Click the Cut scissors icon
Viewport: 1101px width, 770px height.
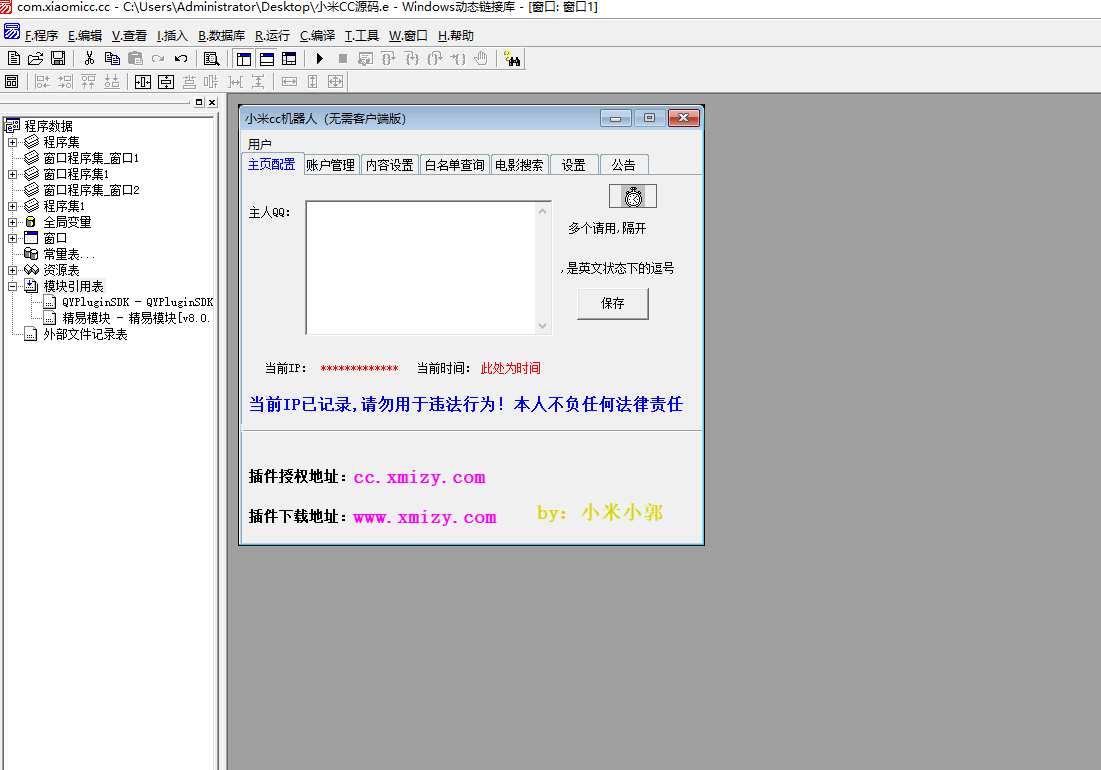89,59
